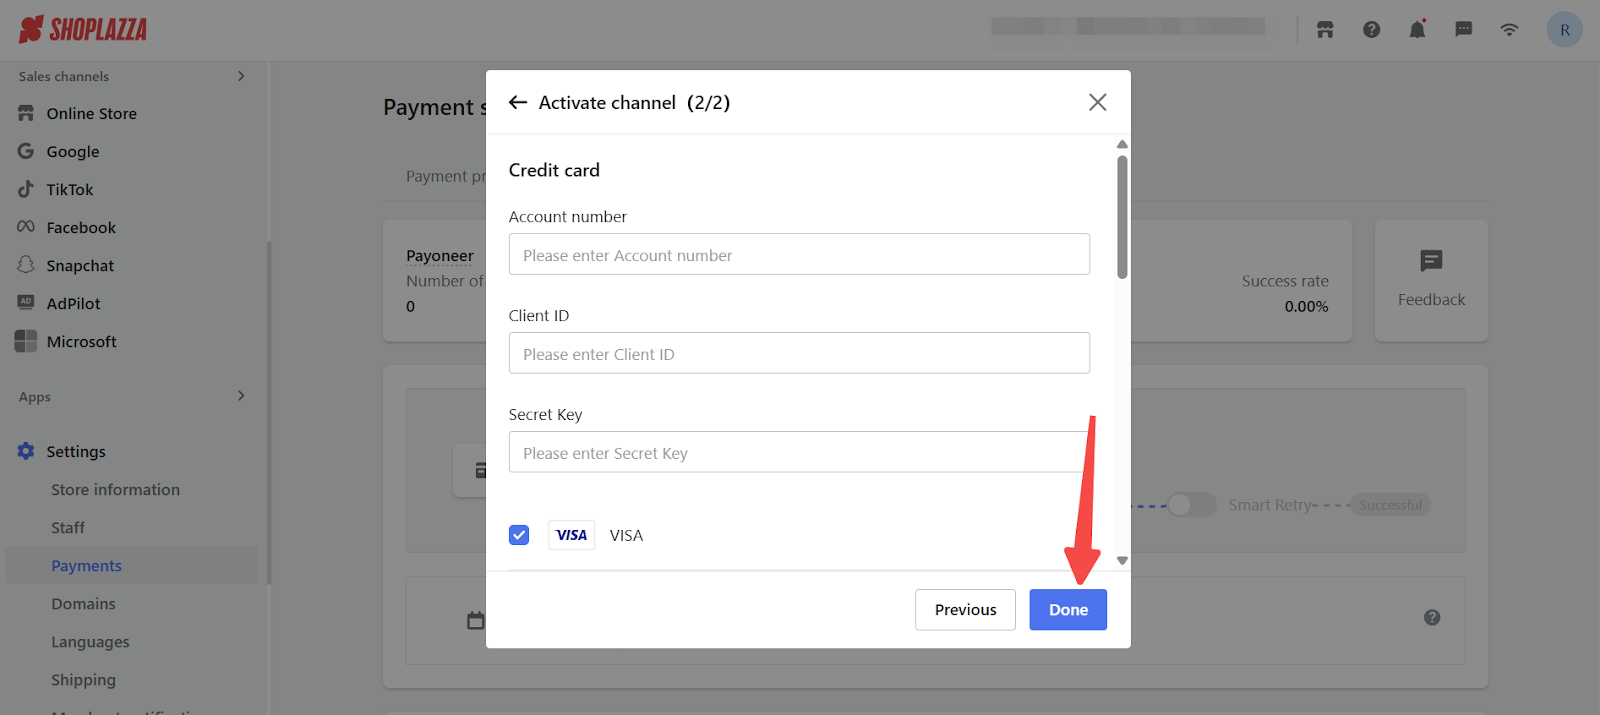
Task: Uncheck the VISA checkbox
Action: coord(519,535)
